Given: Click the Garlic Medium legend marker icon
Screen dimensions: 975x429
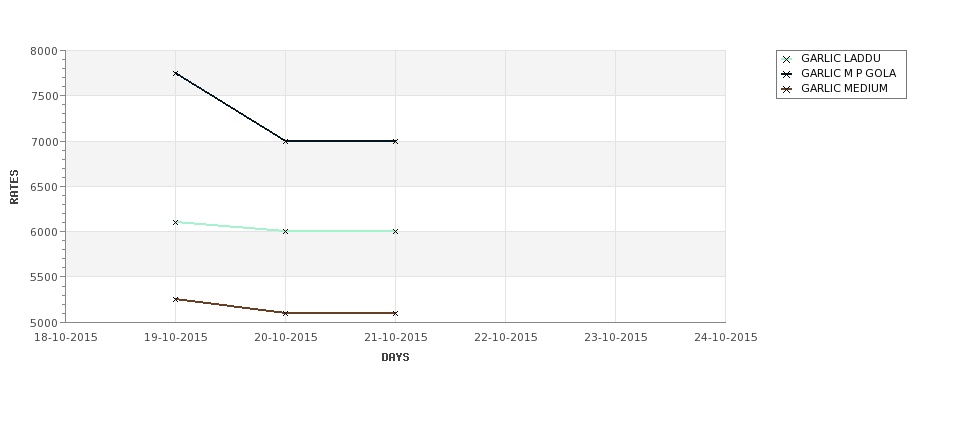Looking at the screenshot, I should tap(786, 90).
